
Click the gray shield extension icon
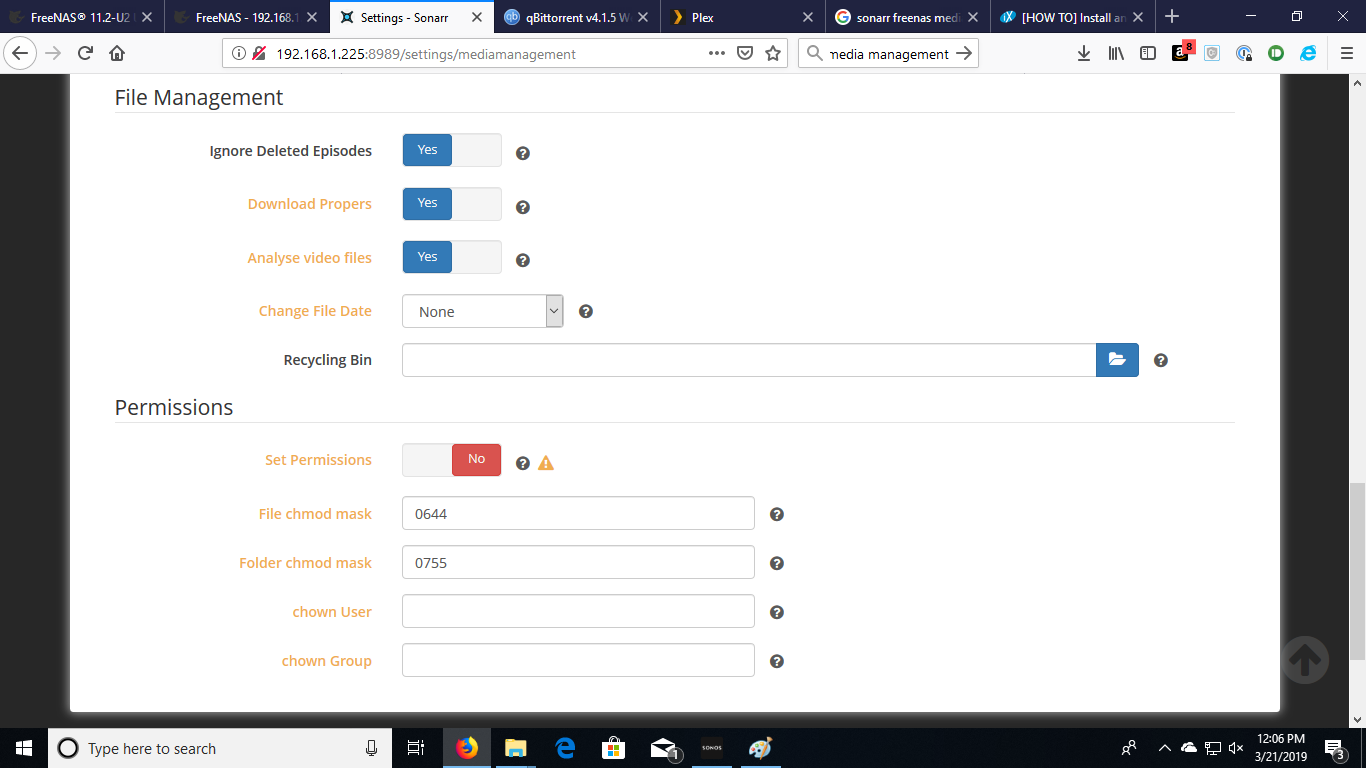tap(1212, 54)
